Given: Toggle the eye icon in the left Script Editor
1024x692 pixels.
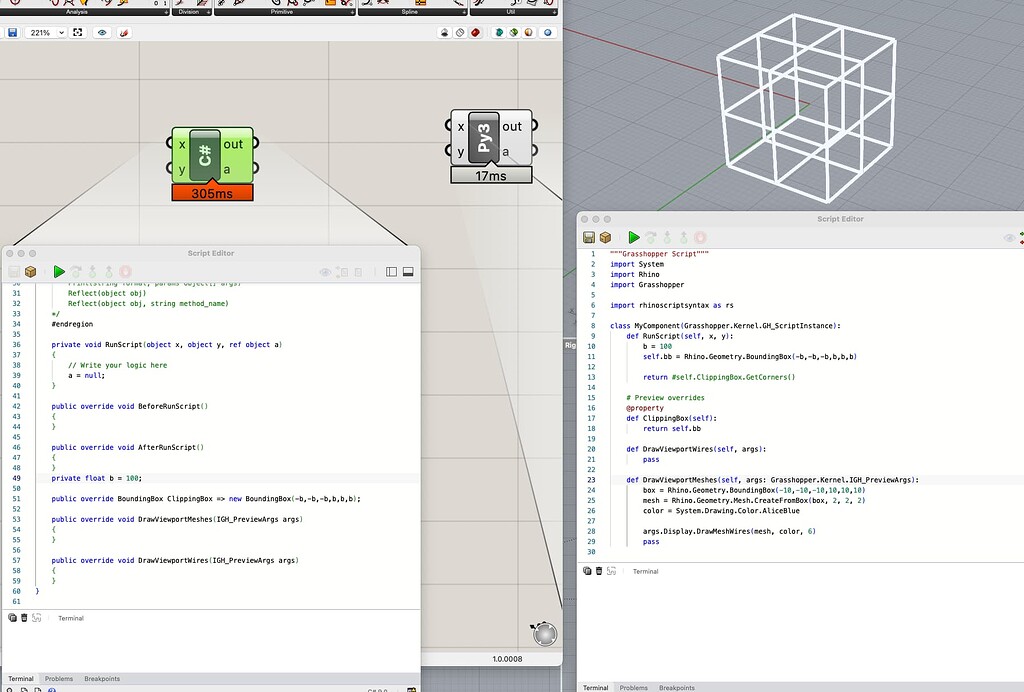Looking at the screenshot, I should pos(324,272).
